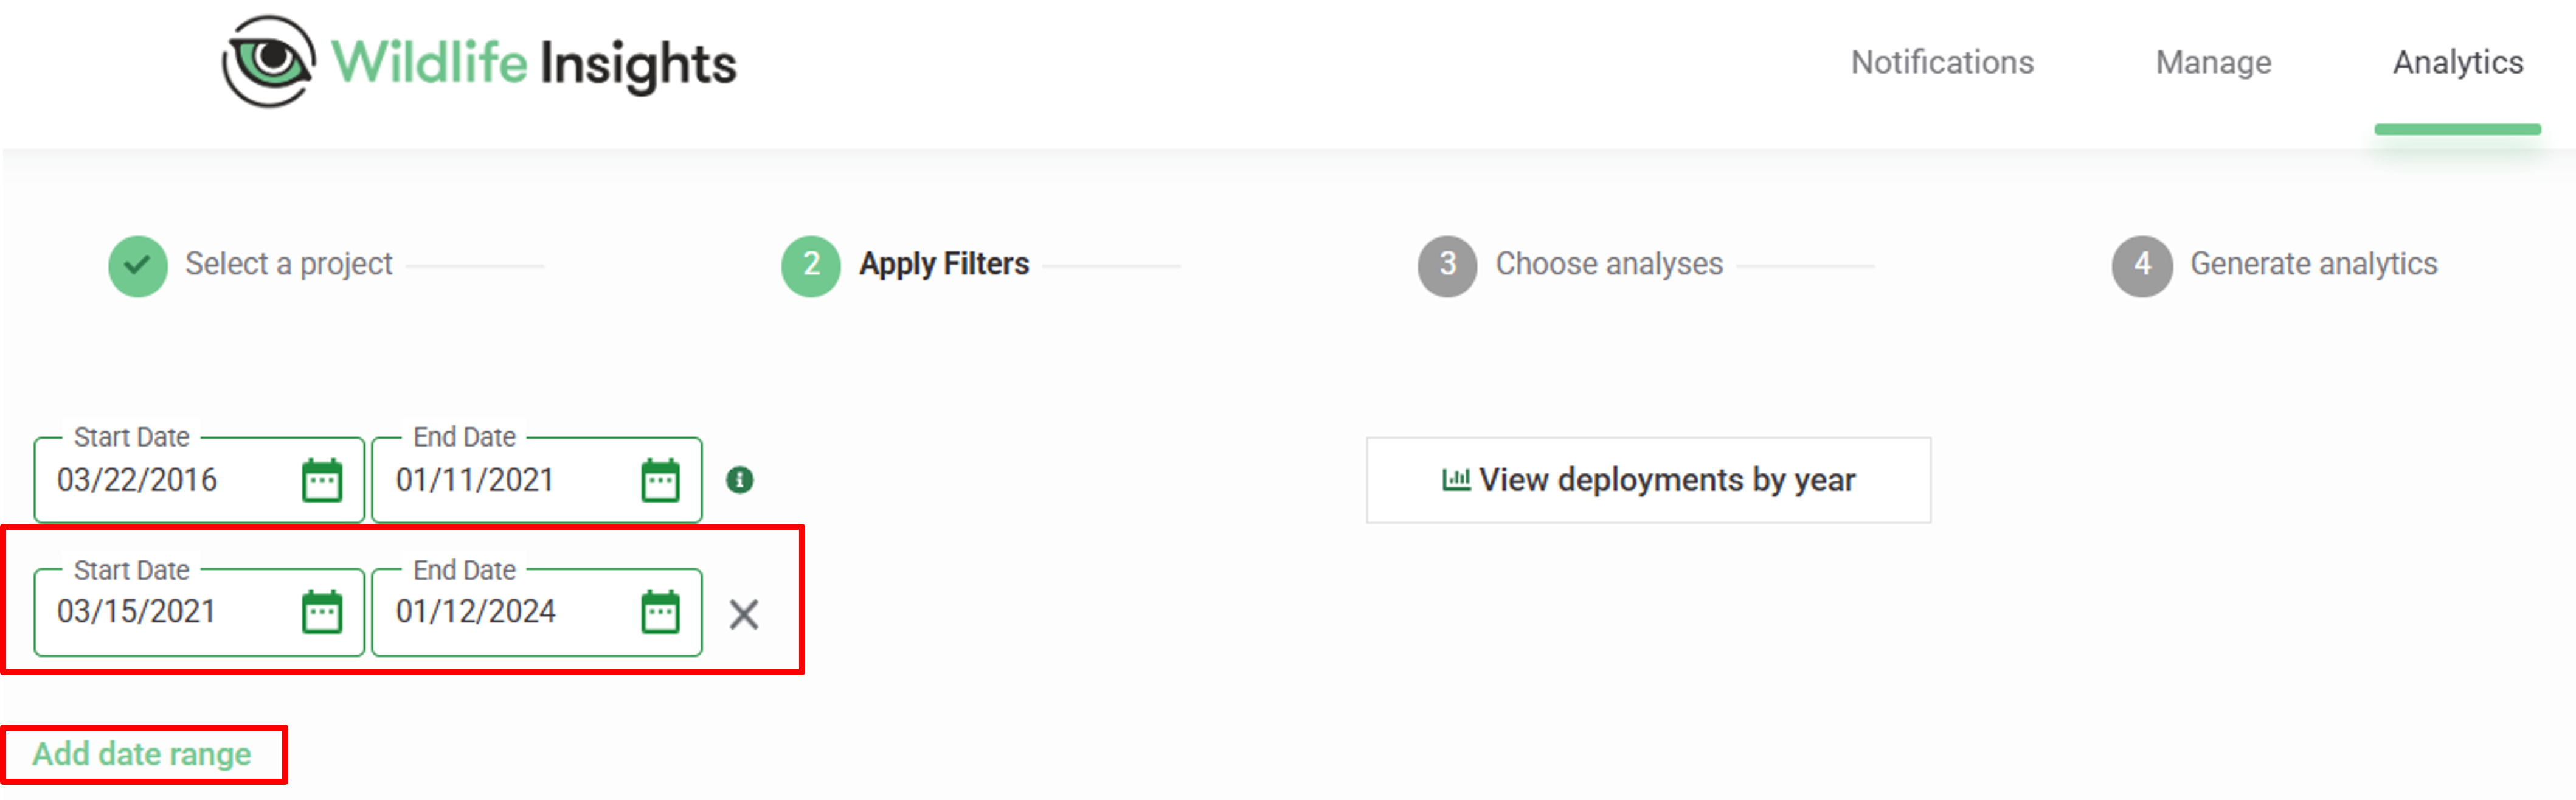Open the Manage tab
Image resolution: width=2576 pixels, height=800 pixels.
pyautogui.click(x=2213, y=63)
